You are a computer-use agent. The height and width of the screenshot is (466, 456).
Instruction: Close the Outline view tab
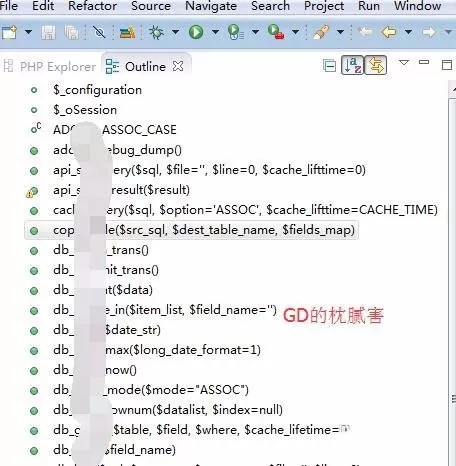[x=178, y=66]
